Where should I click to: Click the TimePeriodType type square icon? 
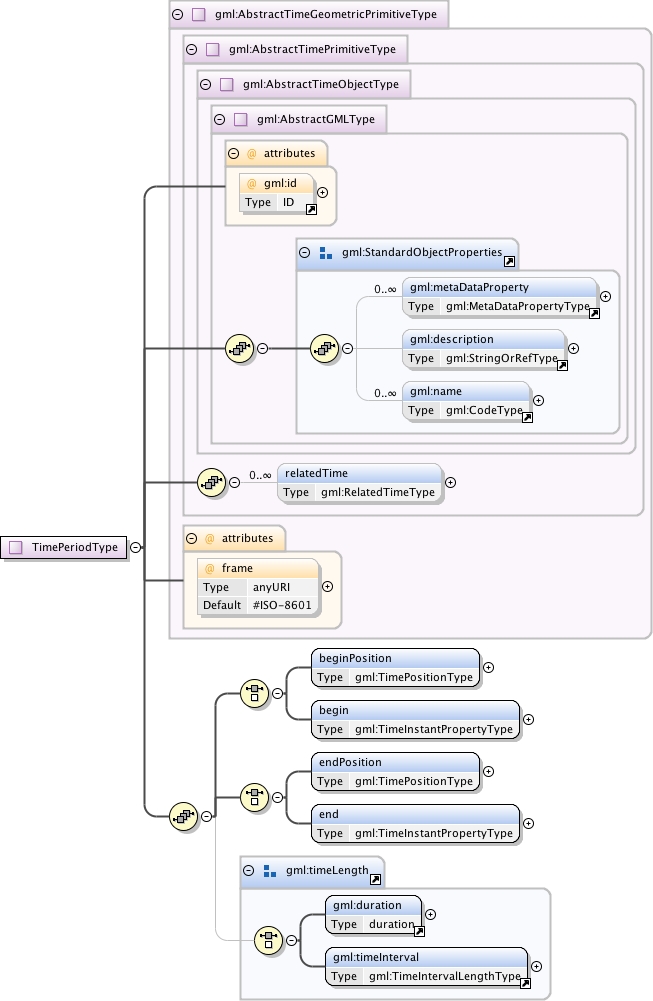16,547
